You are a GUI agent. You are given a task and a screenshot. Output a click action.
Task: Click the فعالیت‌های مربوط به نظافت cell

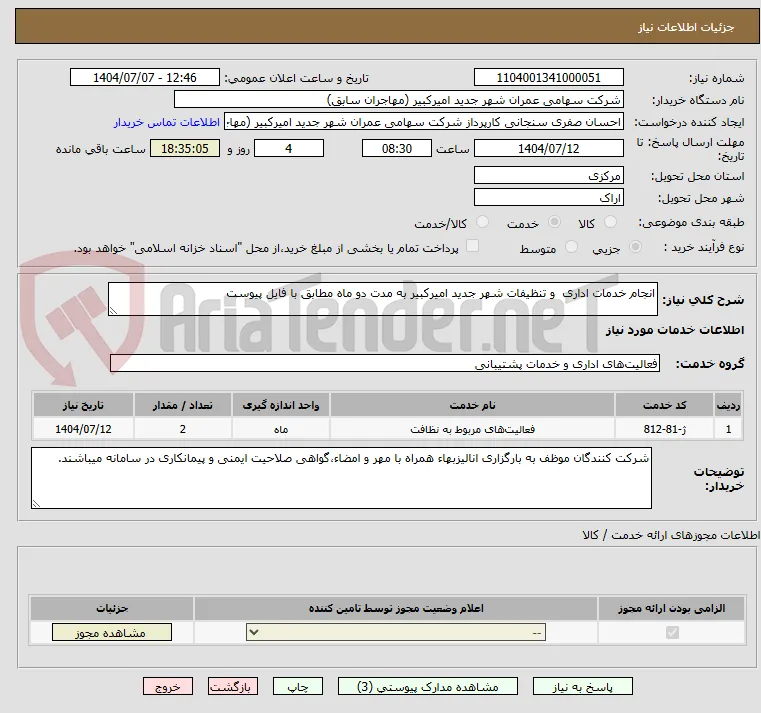pyautogui.click(x=472, y=429)
